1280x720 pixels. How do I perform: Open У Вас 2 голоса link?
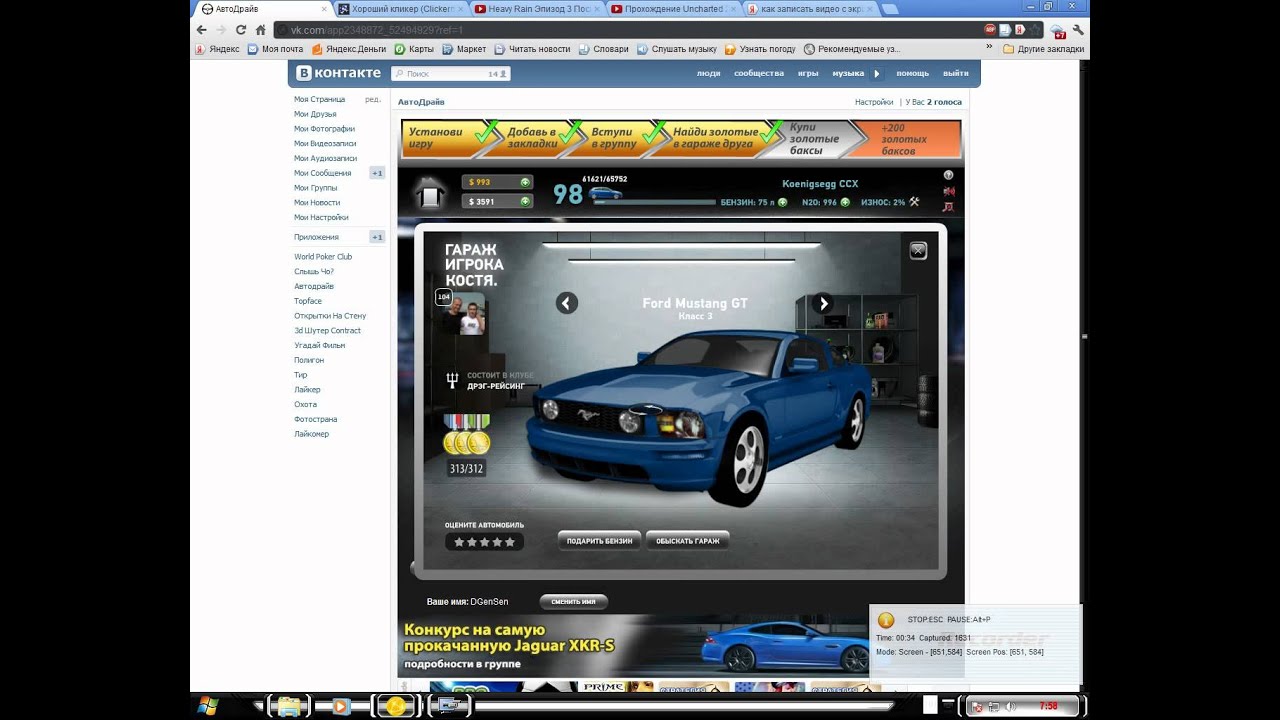(x=933, y=102)
